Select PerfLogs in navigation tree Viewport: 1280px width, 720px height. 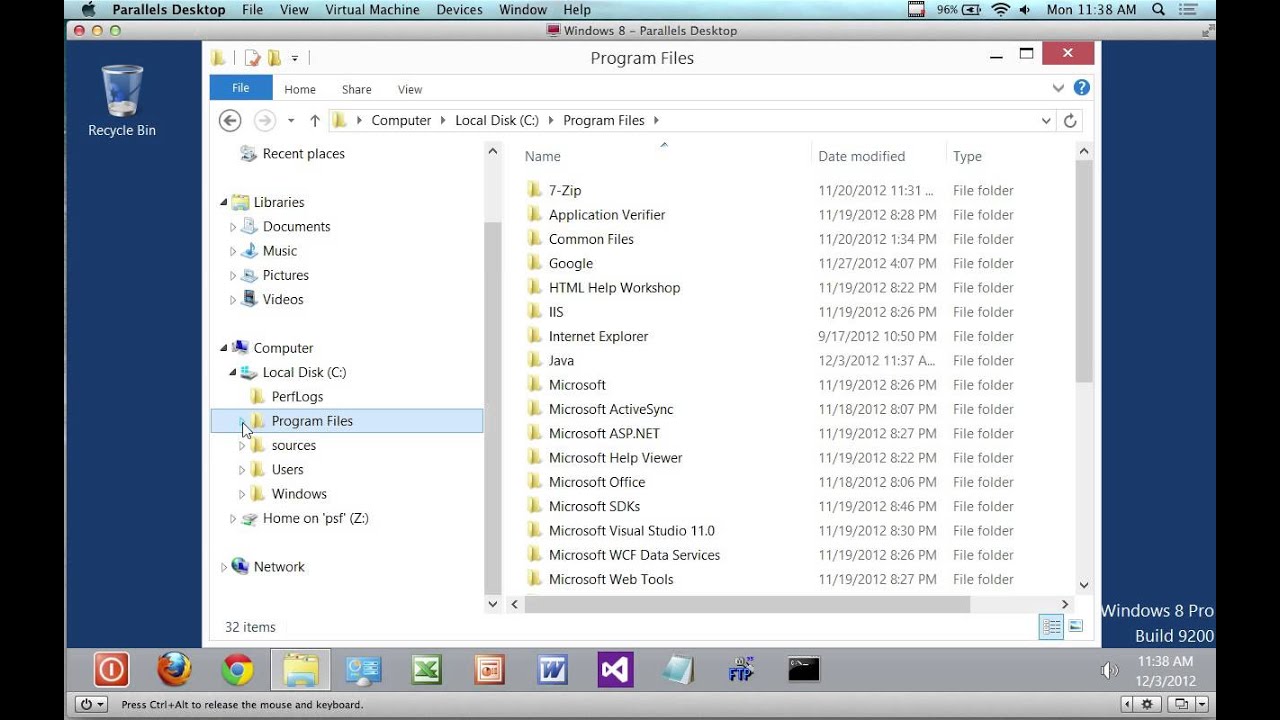pos(297,397)
